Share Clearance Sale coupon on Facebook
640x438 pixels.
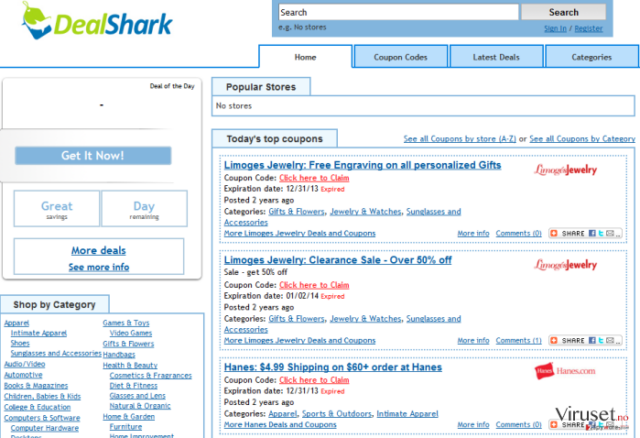pos(592,340)
